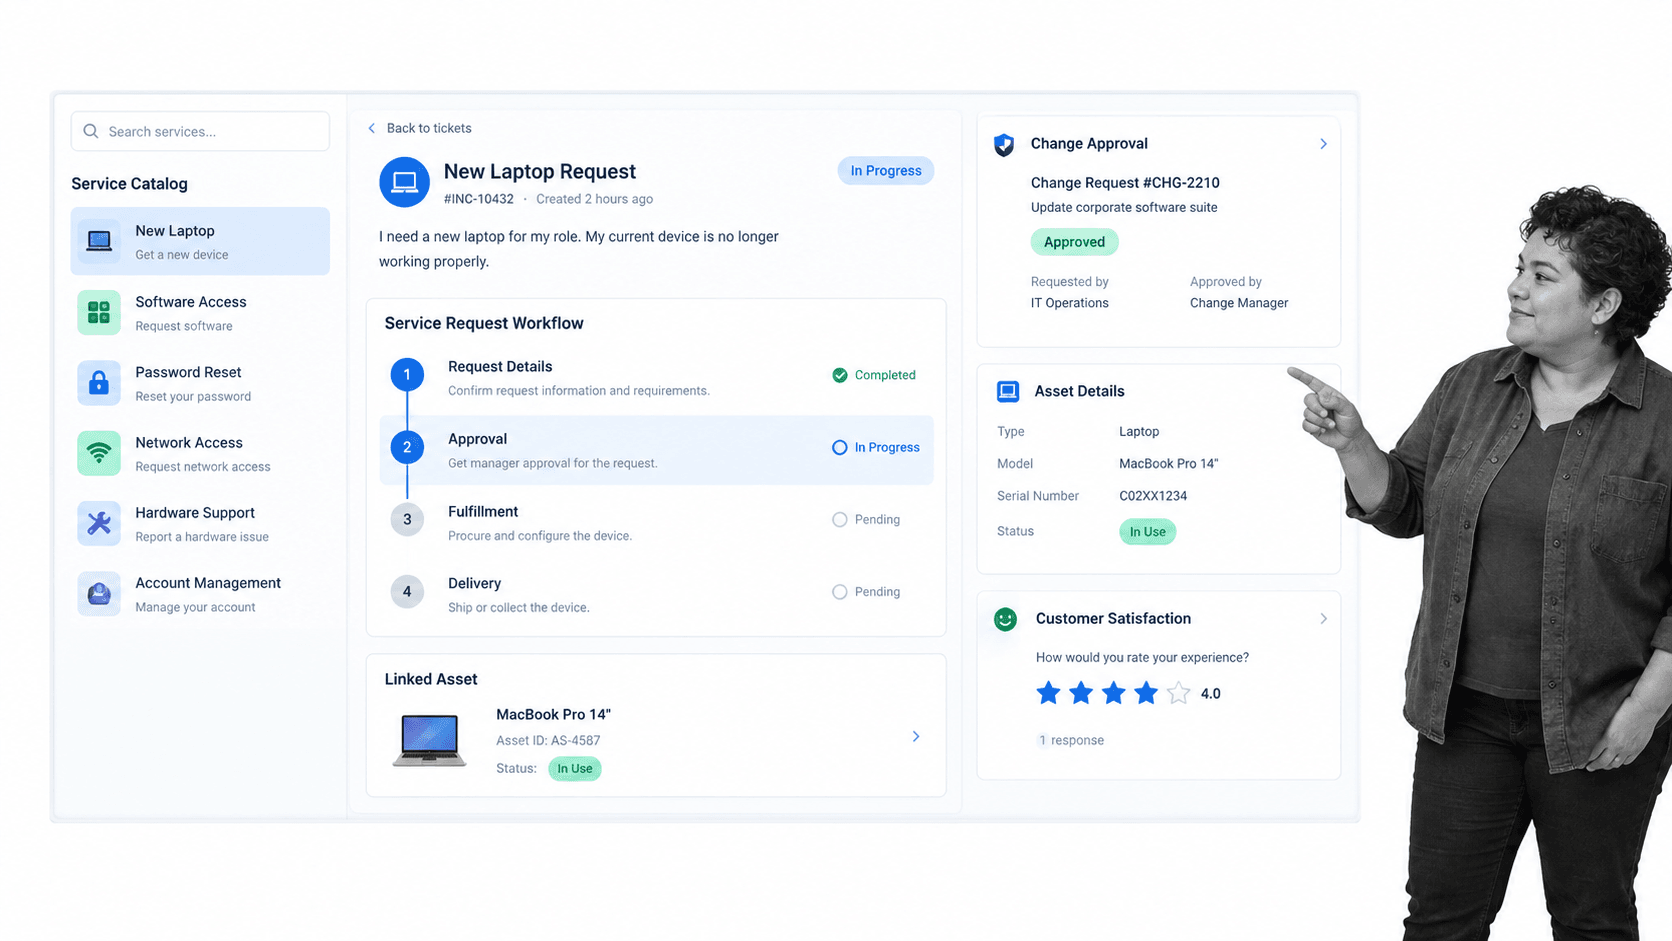Image resolution: width=1672 pixels, height=941 pixels.
Task: Click the blue In Progress status badge
Action: 886,171
